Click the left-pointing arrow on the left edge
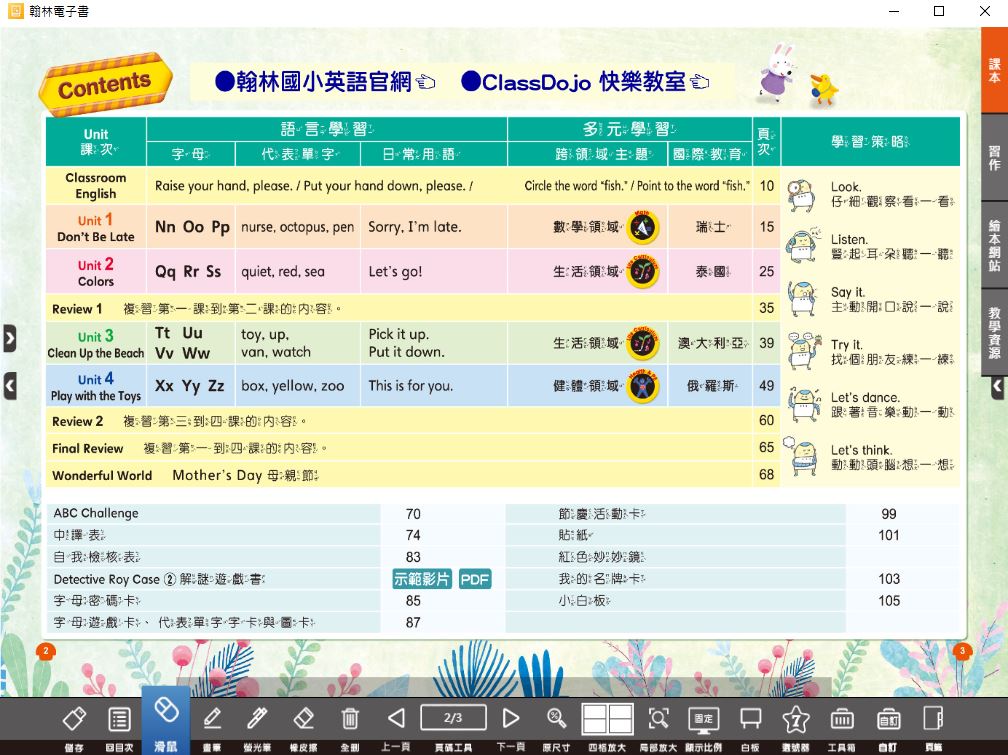 pyautogui.click(x=9, y=385)
